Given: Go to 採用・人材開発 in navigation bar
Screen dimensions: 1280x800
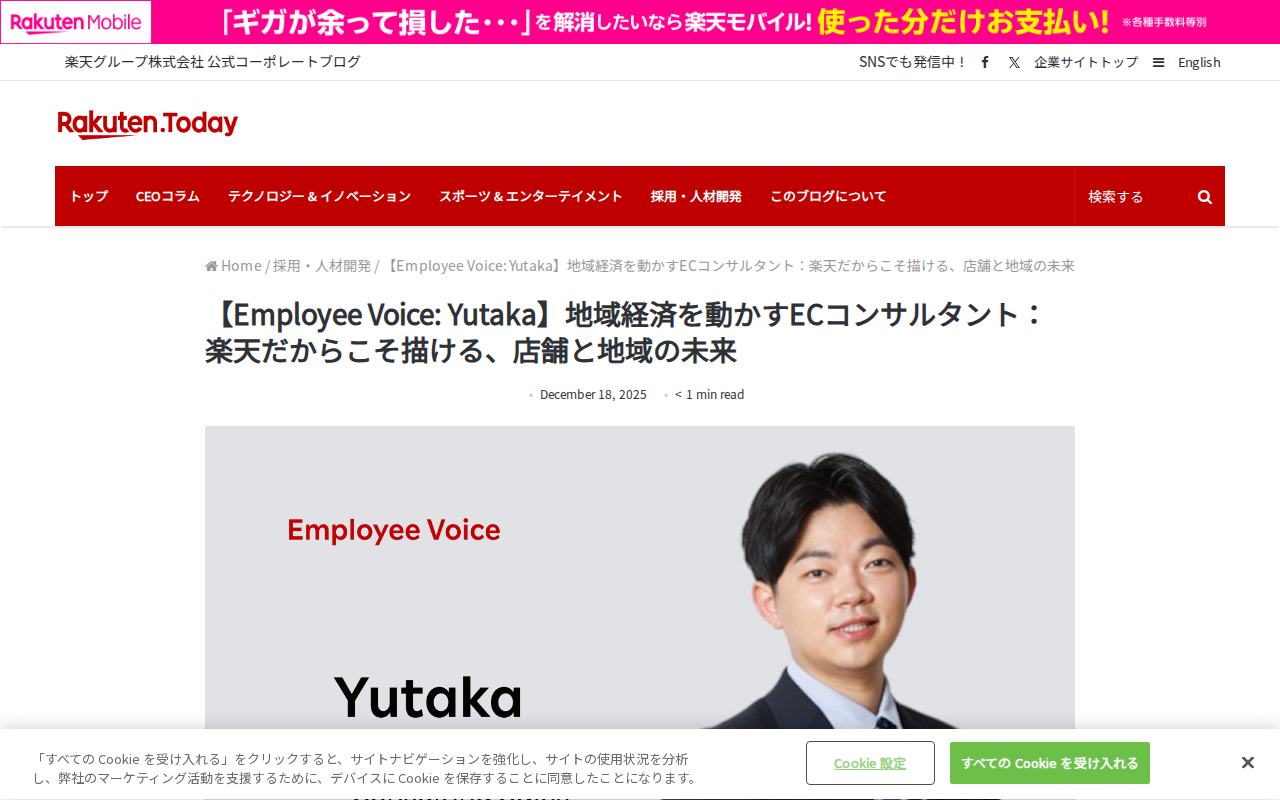Looking at the screenshot, I should click(x=696, y=196).
